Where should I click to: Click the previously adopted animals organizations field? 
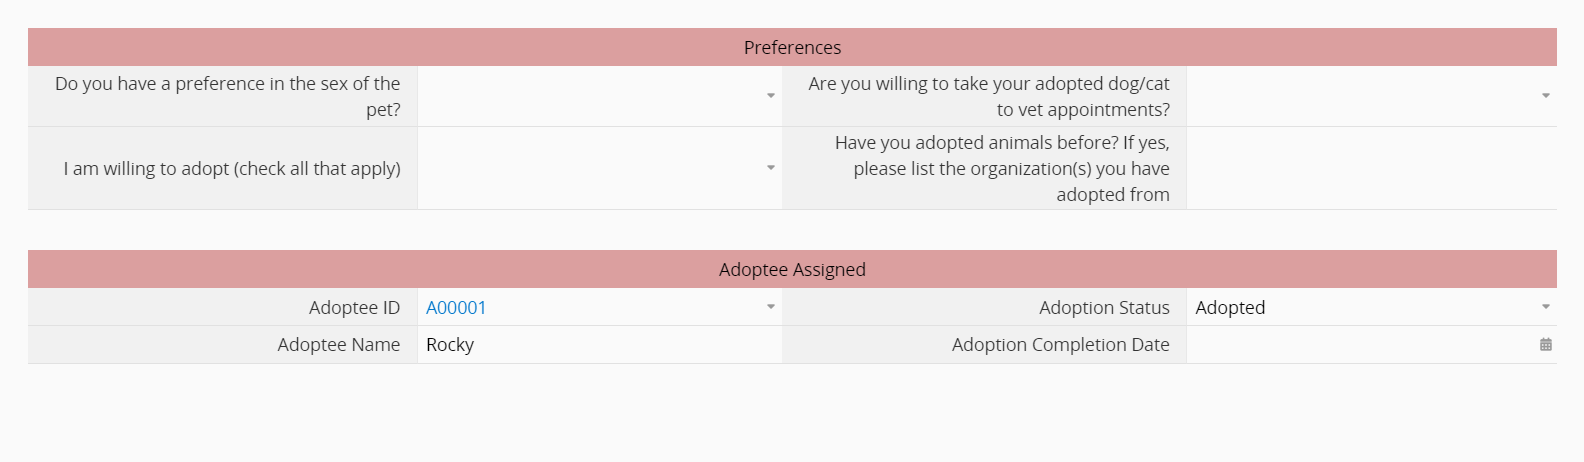[1371, 168]
